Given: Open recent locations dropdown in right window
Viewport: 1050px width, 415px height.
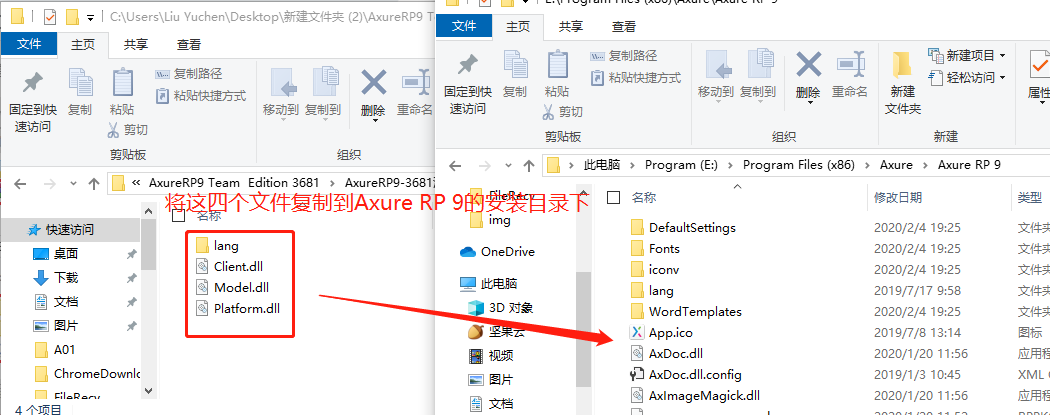Looking at the screenshot, I should point(508,165).
